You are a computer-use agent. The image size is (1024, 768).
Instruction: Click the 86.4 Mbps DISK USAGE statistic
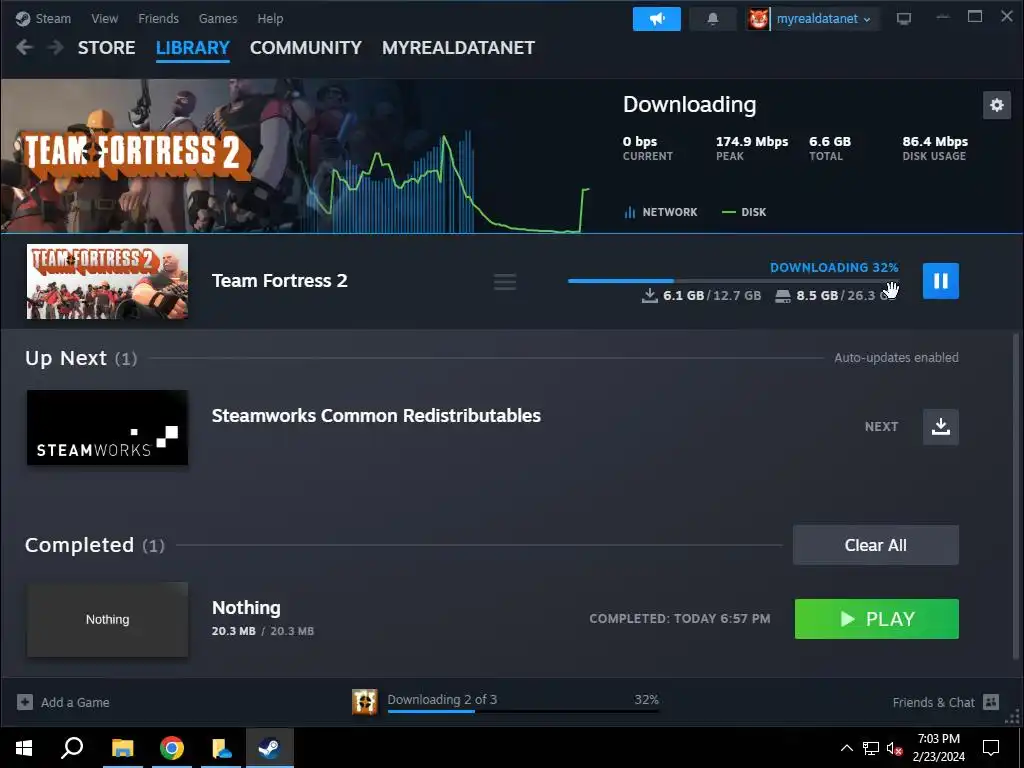935,148
